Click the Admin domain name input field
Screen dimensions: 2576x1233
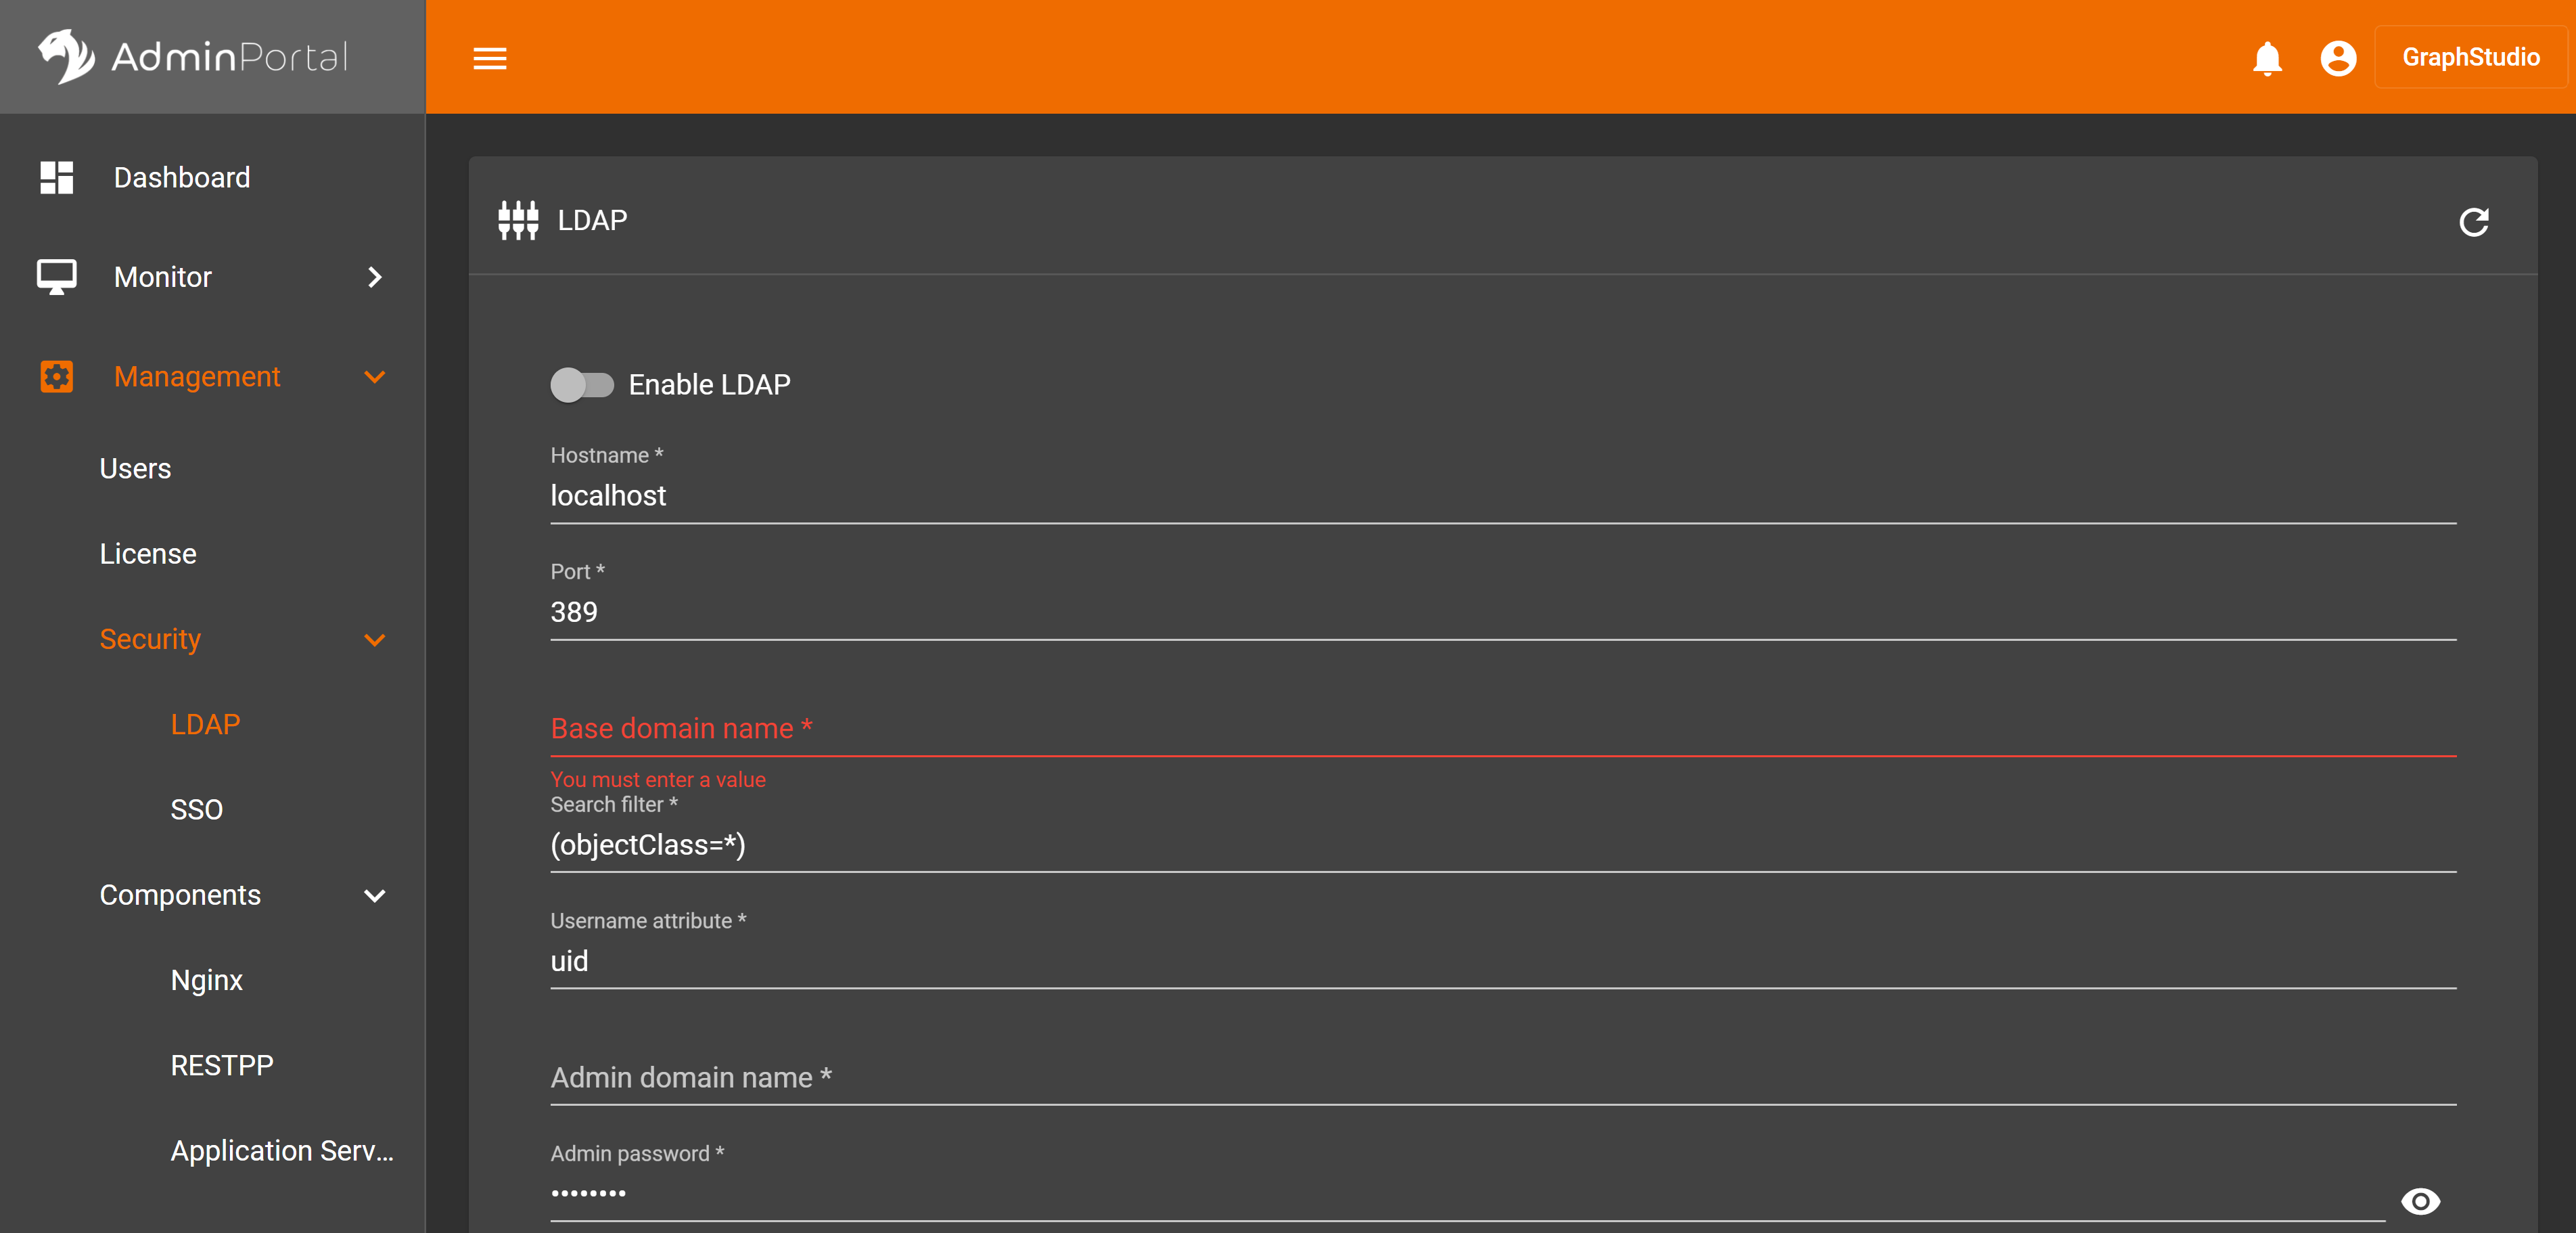[1500, 1077]
